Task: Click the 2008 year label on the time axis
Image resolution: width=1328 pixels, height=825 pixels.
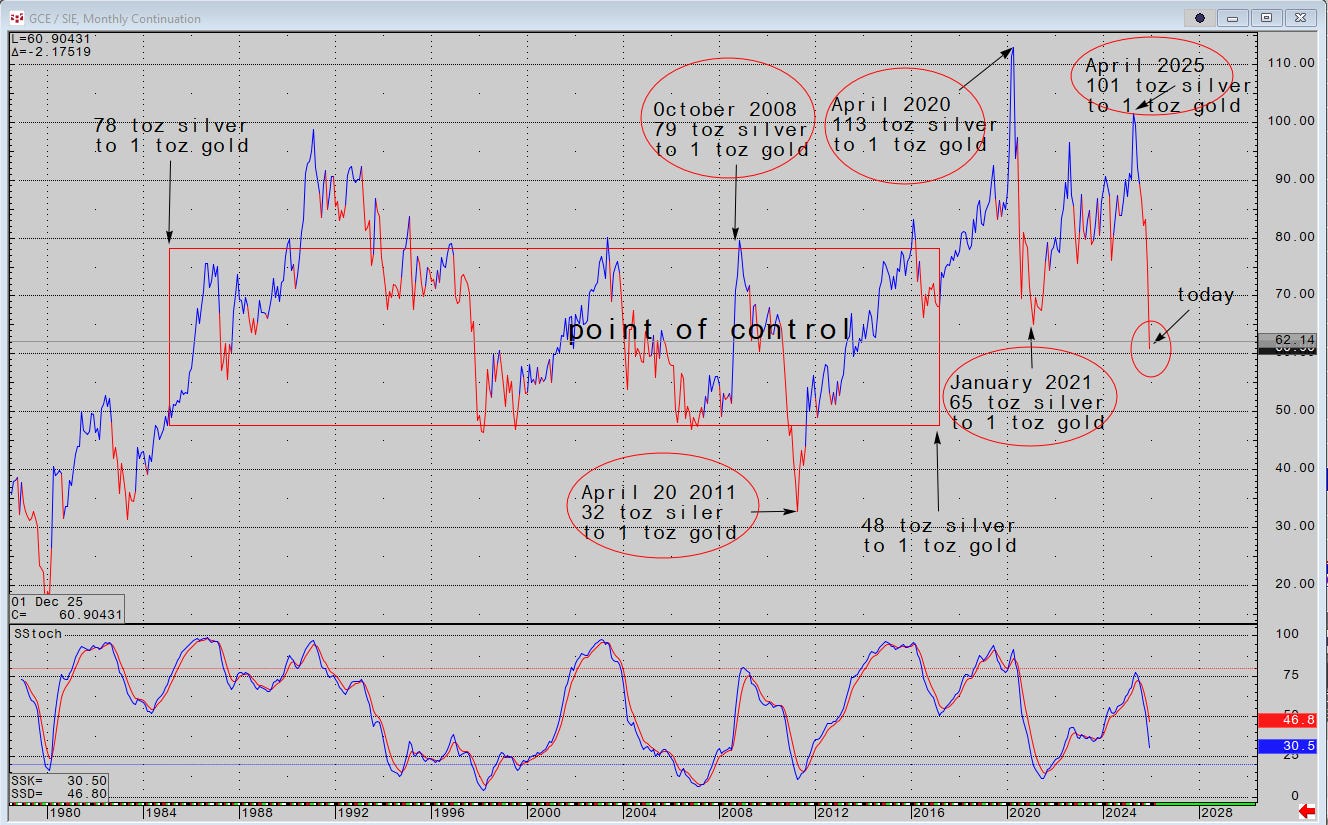Action: click(736, 815)
